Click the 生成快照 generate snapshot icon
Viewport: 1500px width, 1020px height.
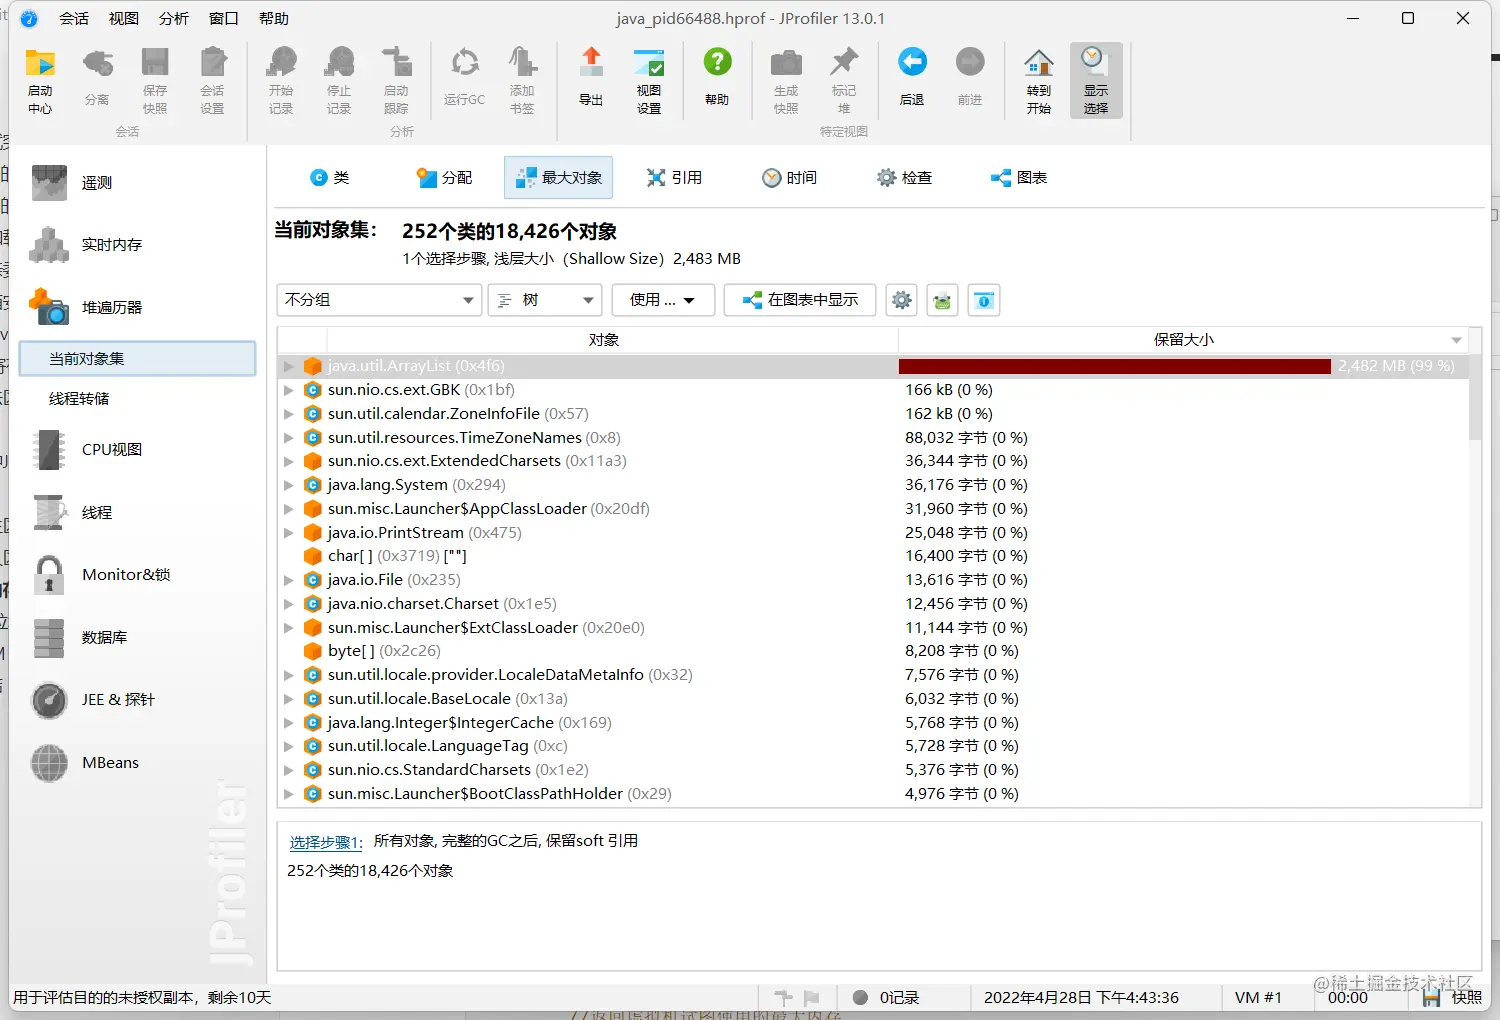(x=786, y=80)
